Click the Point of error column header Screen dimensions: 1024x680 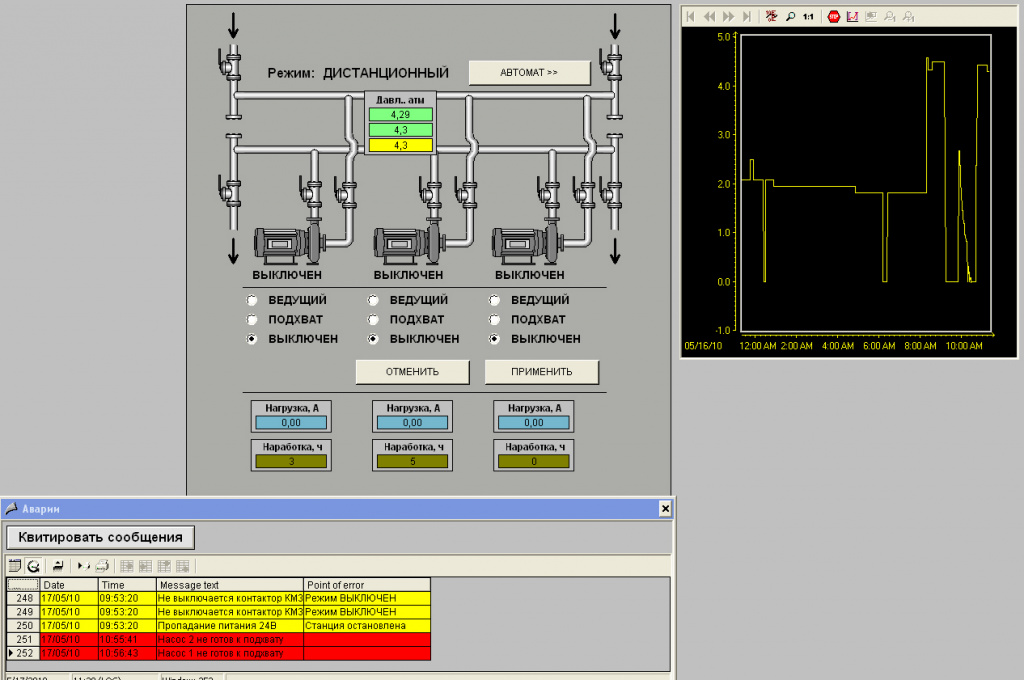point(367,585)
